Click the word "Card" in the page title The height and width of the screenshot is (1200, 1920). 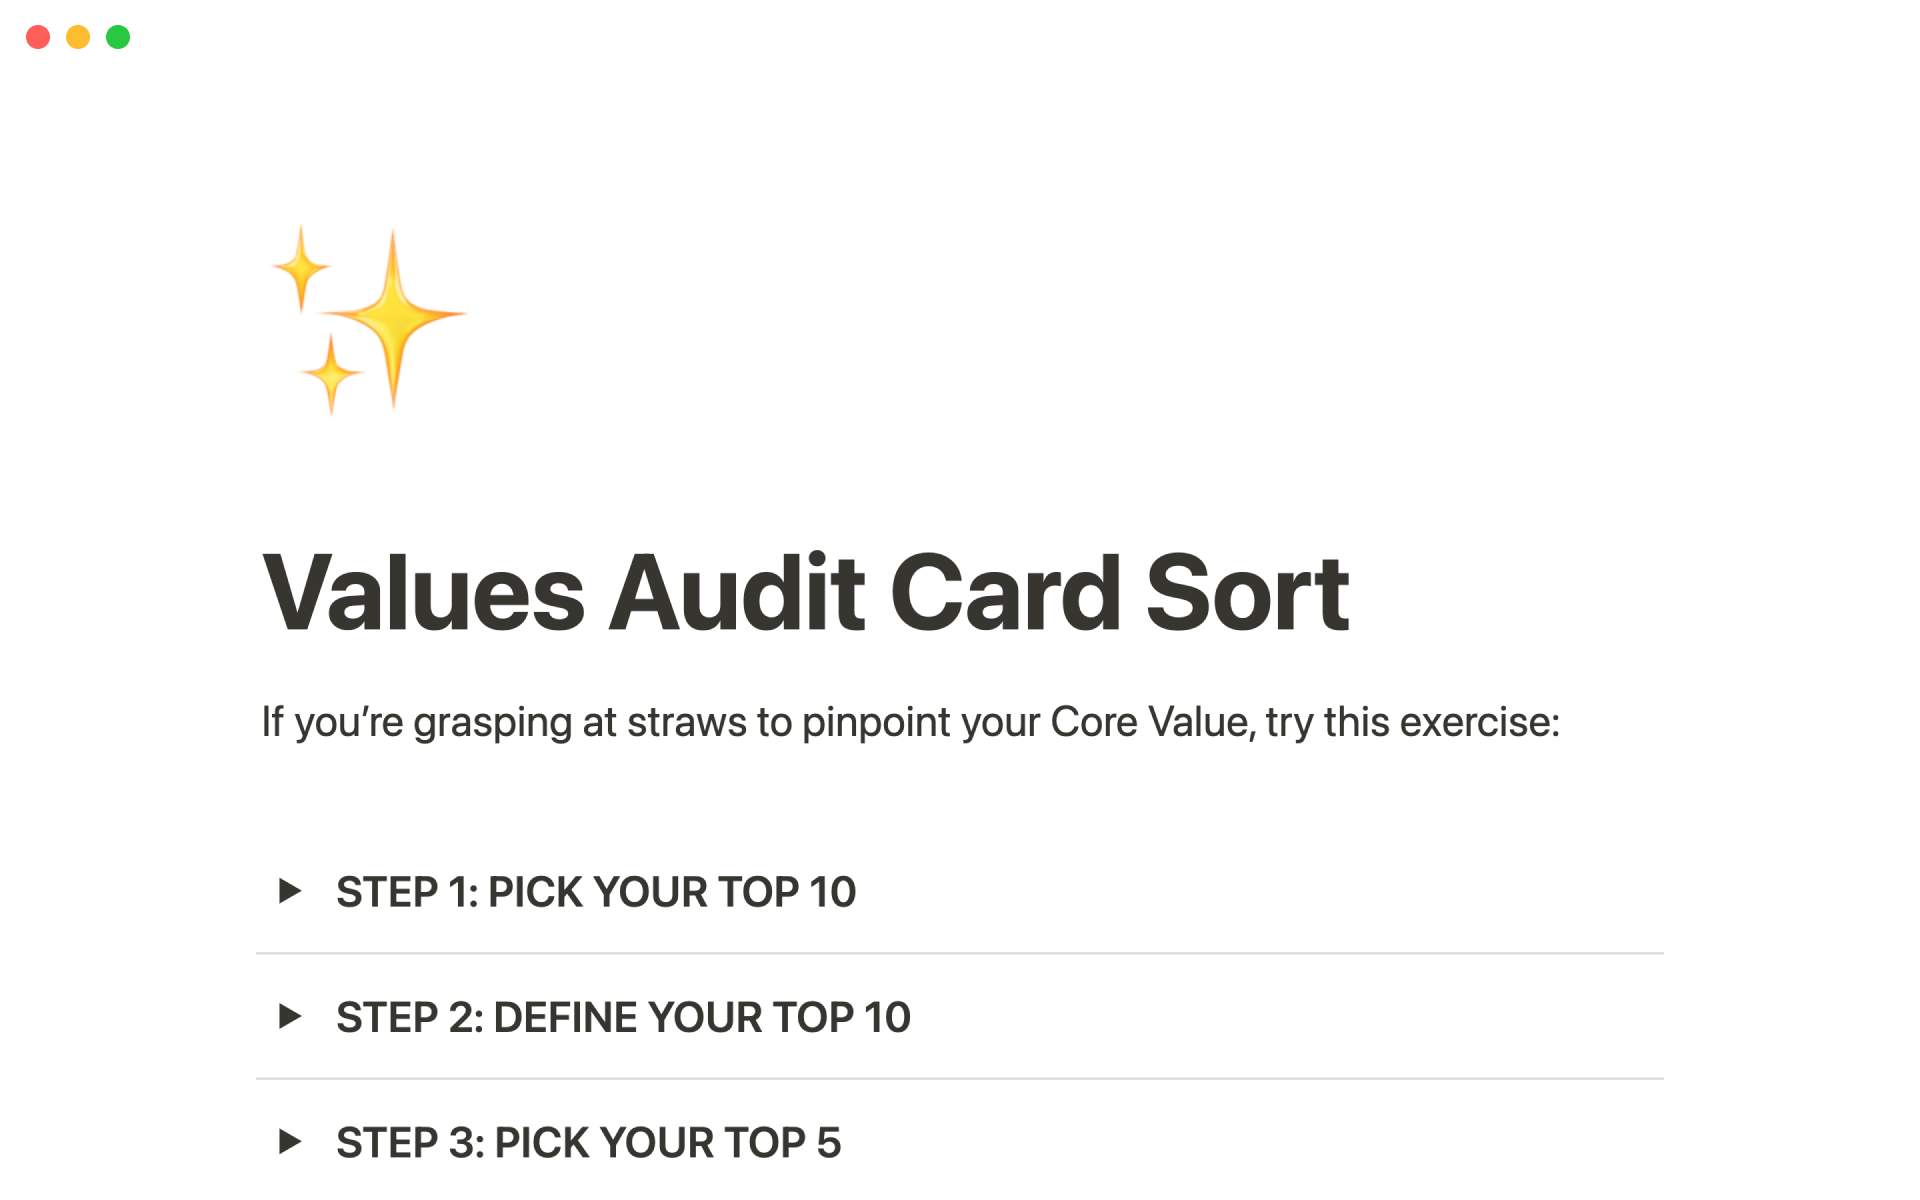click(x=1005, y=594)
